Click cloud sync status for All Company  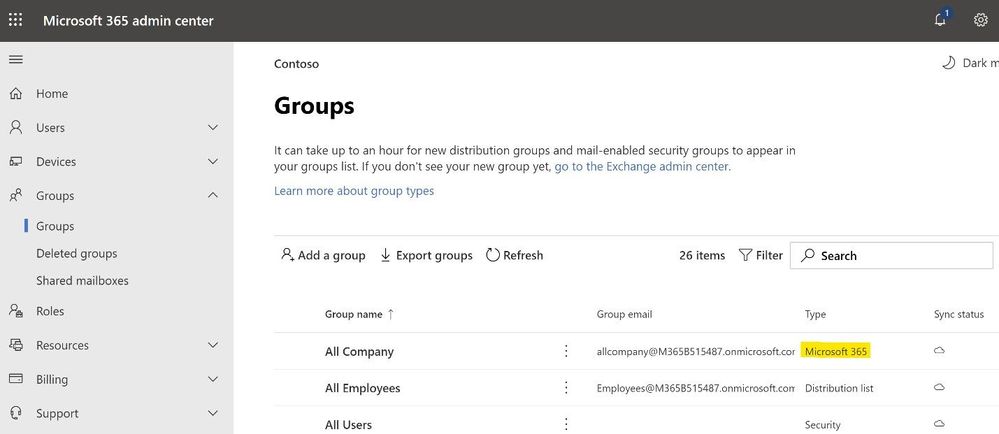938,351
